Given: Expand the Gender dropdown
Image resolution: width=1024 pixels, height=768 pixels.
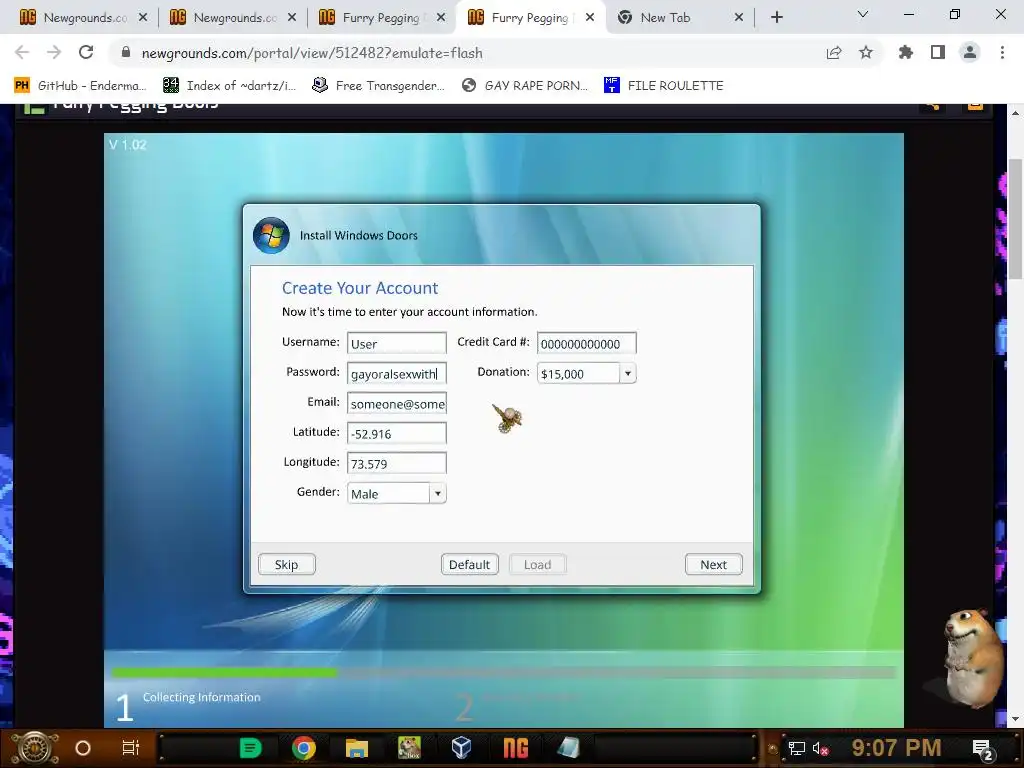Looking at the screenshot, I should 438,494.
